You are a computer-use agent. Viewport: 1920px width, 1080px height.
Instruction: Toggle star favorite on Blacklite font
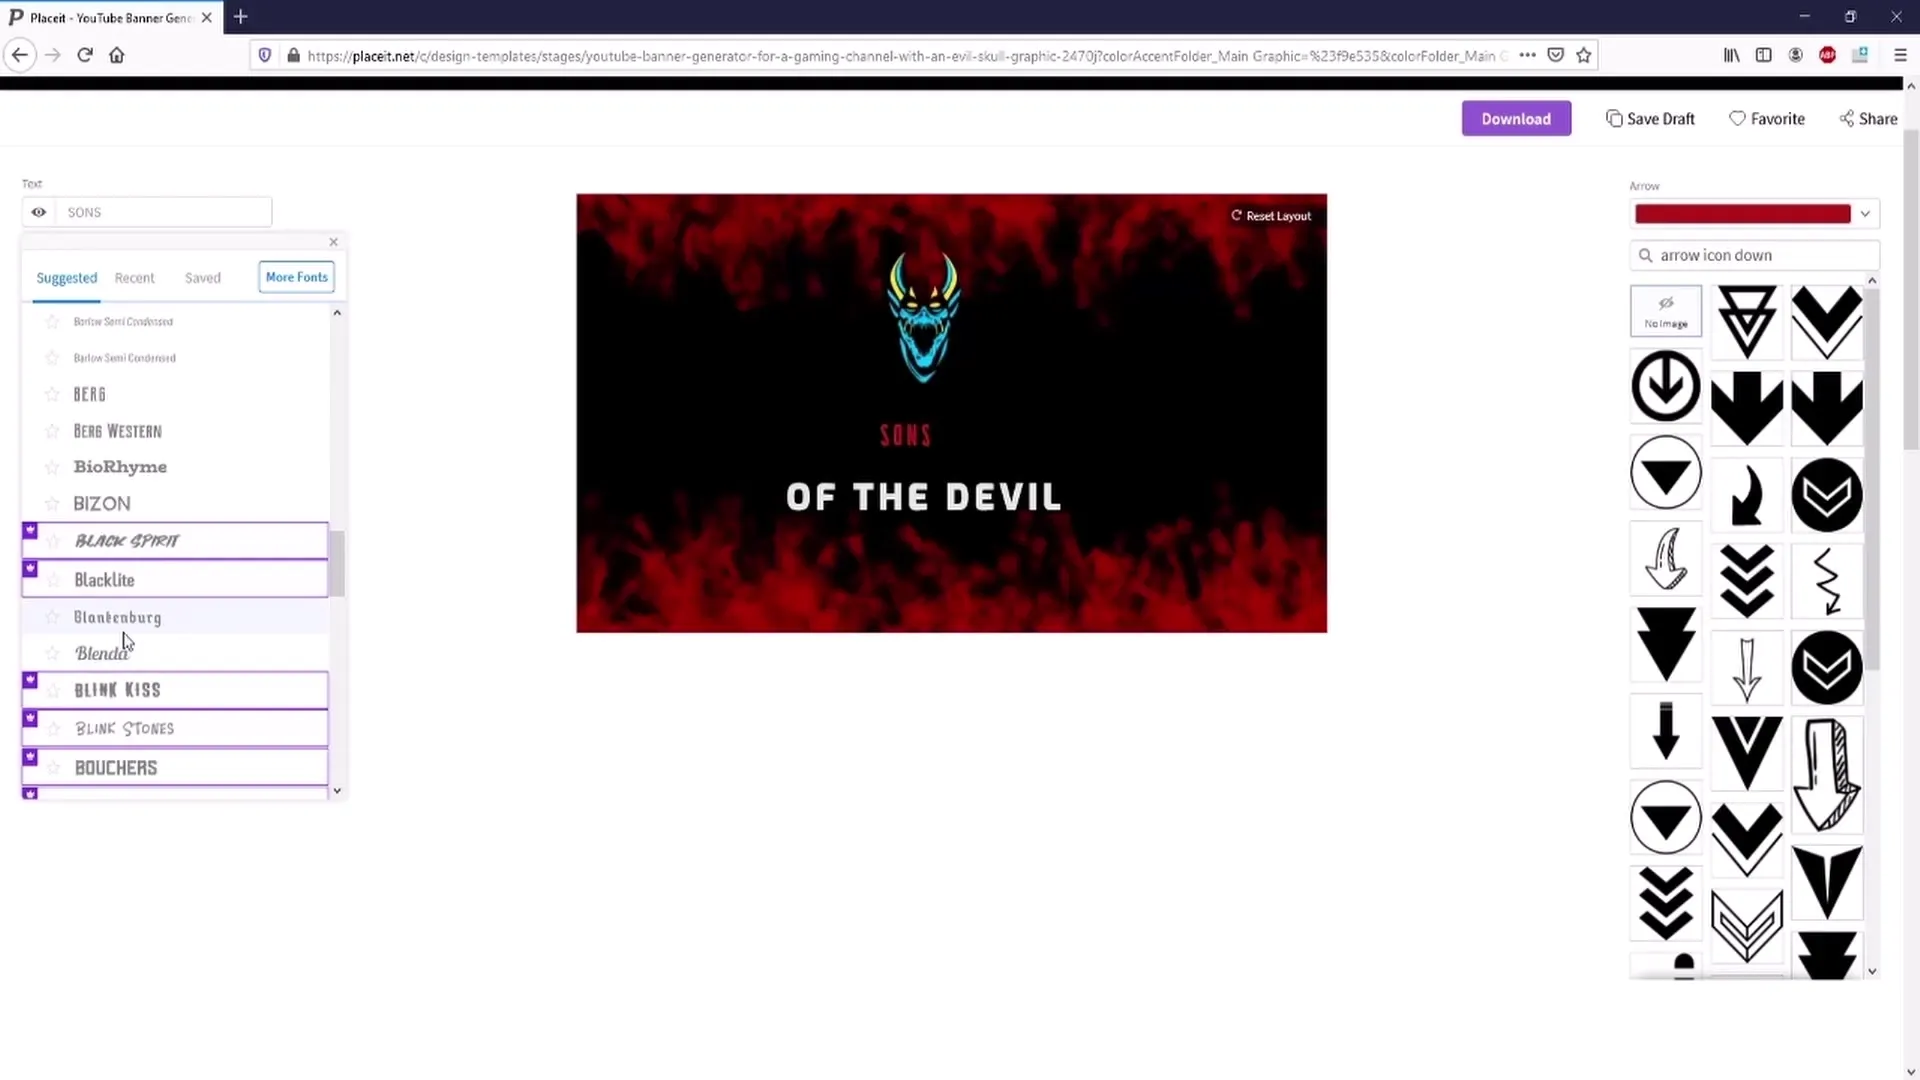point(54,579)
